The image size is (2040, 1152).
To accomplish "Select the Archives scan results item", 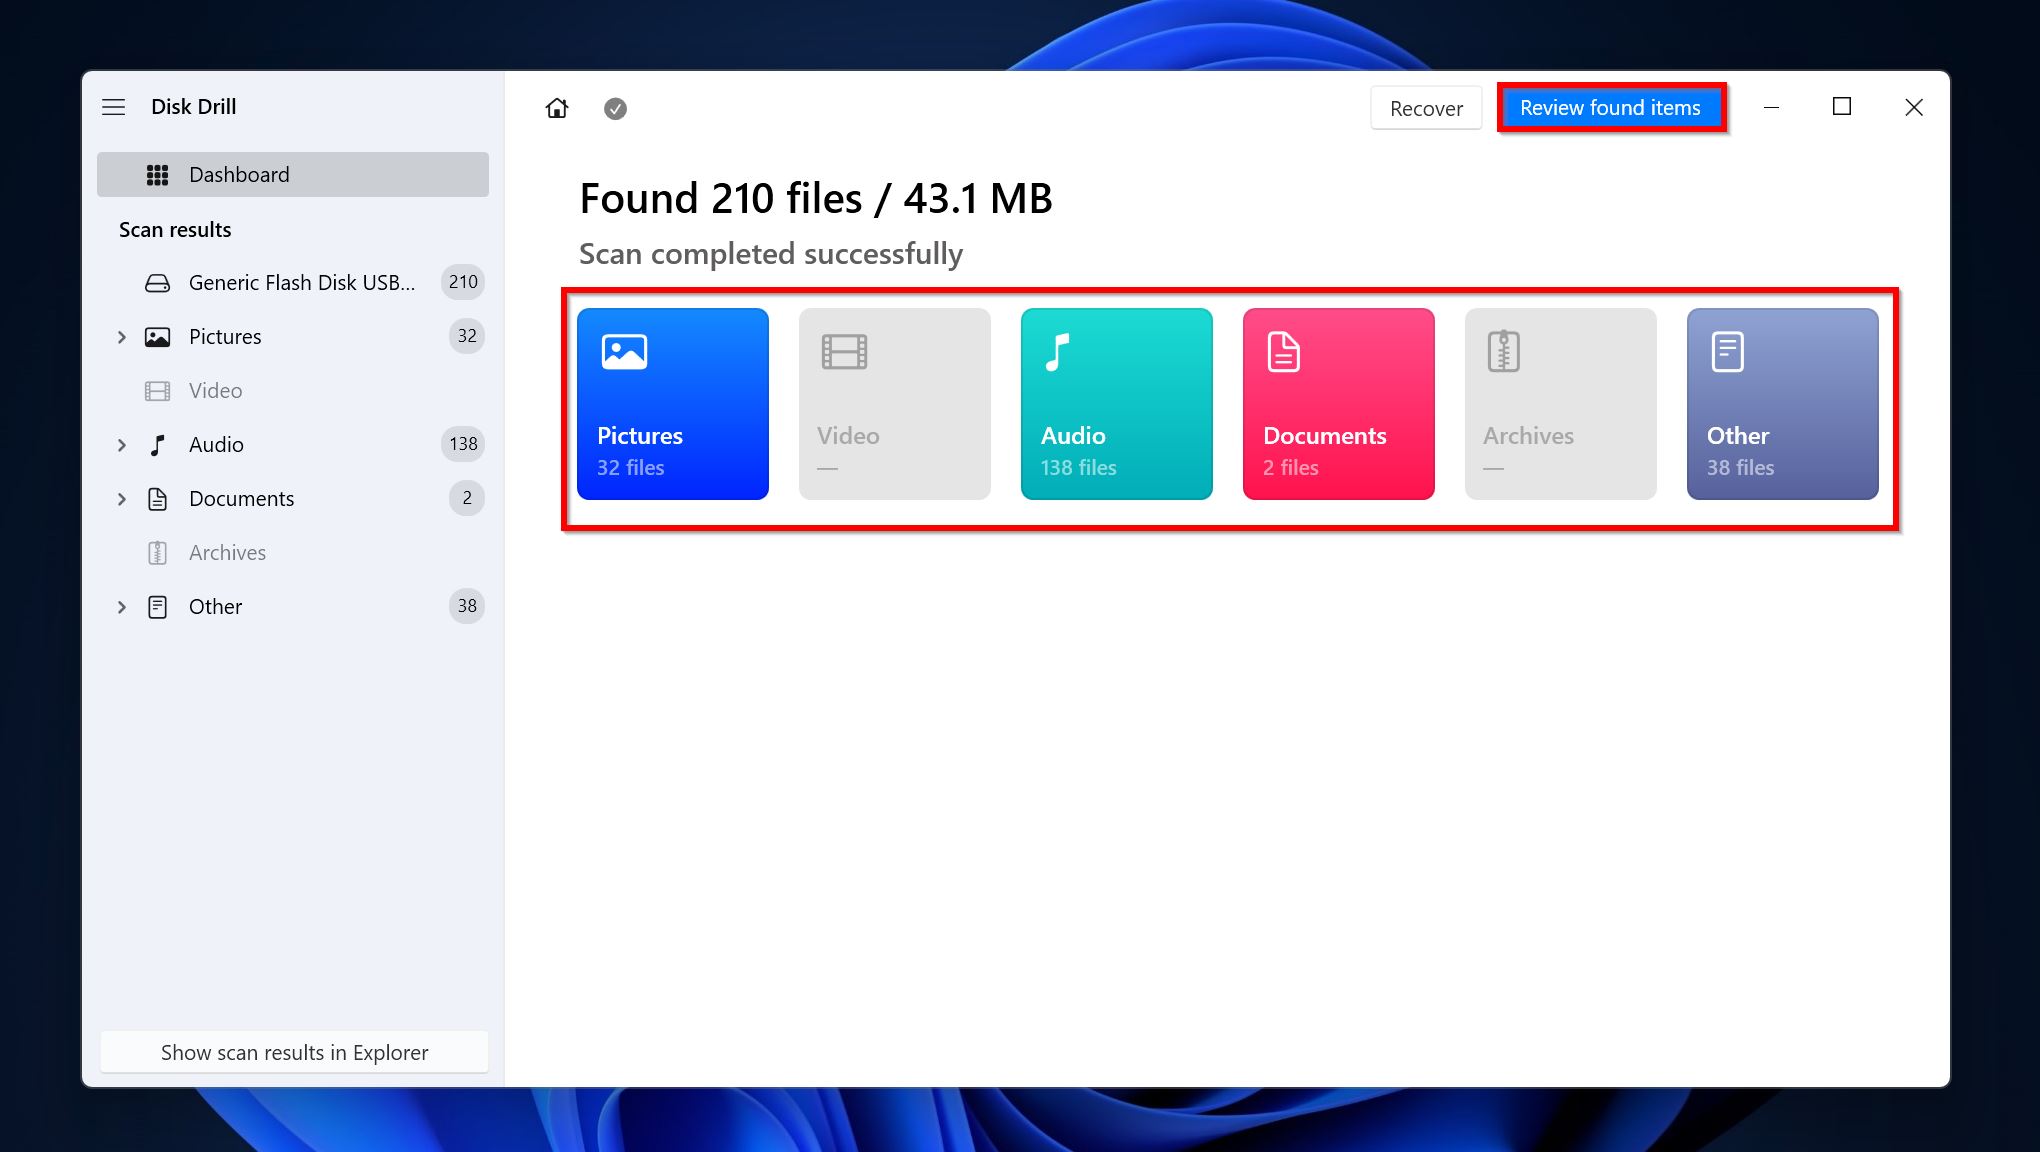I will (227, 552).
